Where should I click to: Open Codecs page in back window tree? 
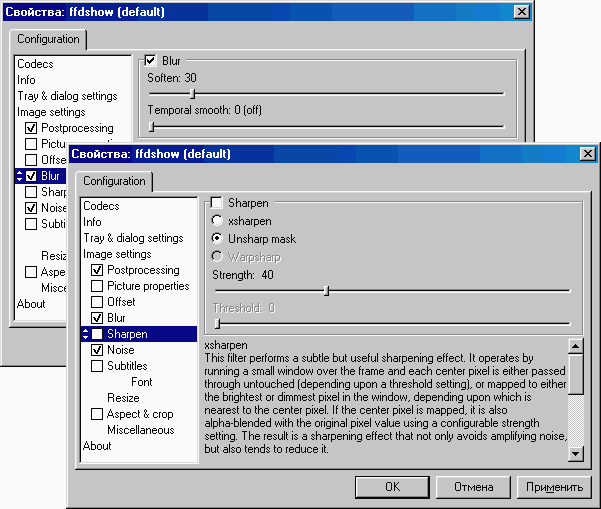click(35, 64)
